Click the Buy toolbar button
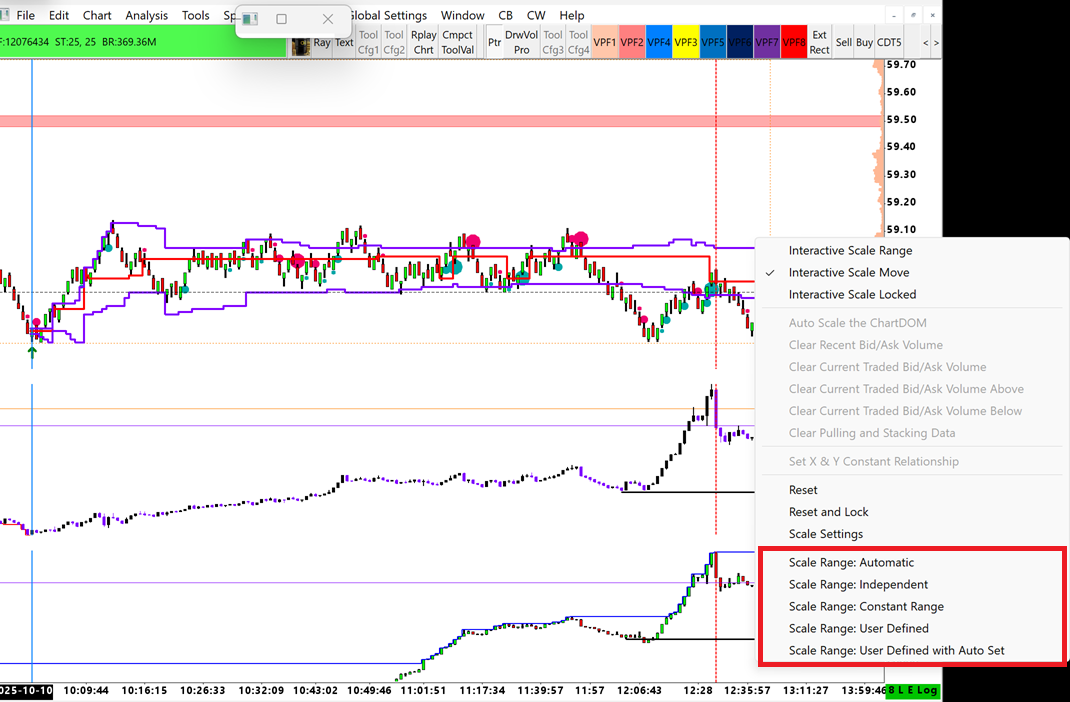The height and width of the screenshot is (702, 1070). (864, 42)
